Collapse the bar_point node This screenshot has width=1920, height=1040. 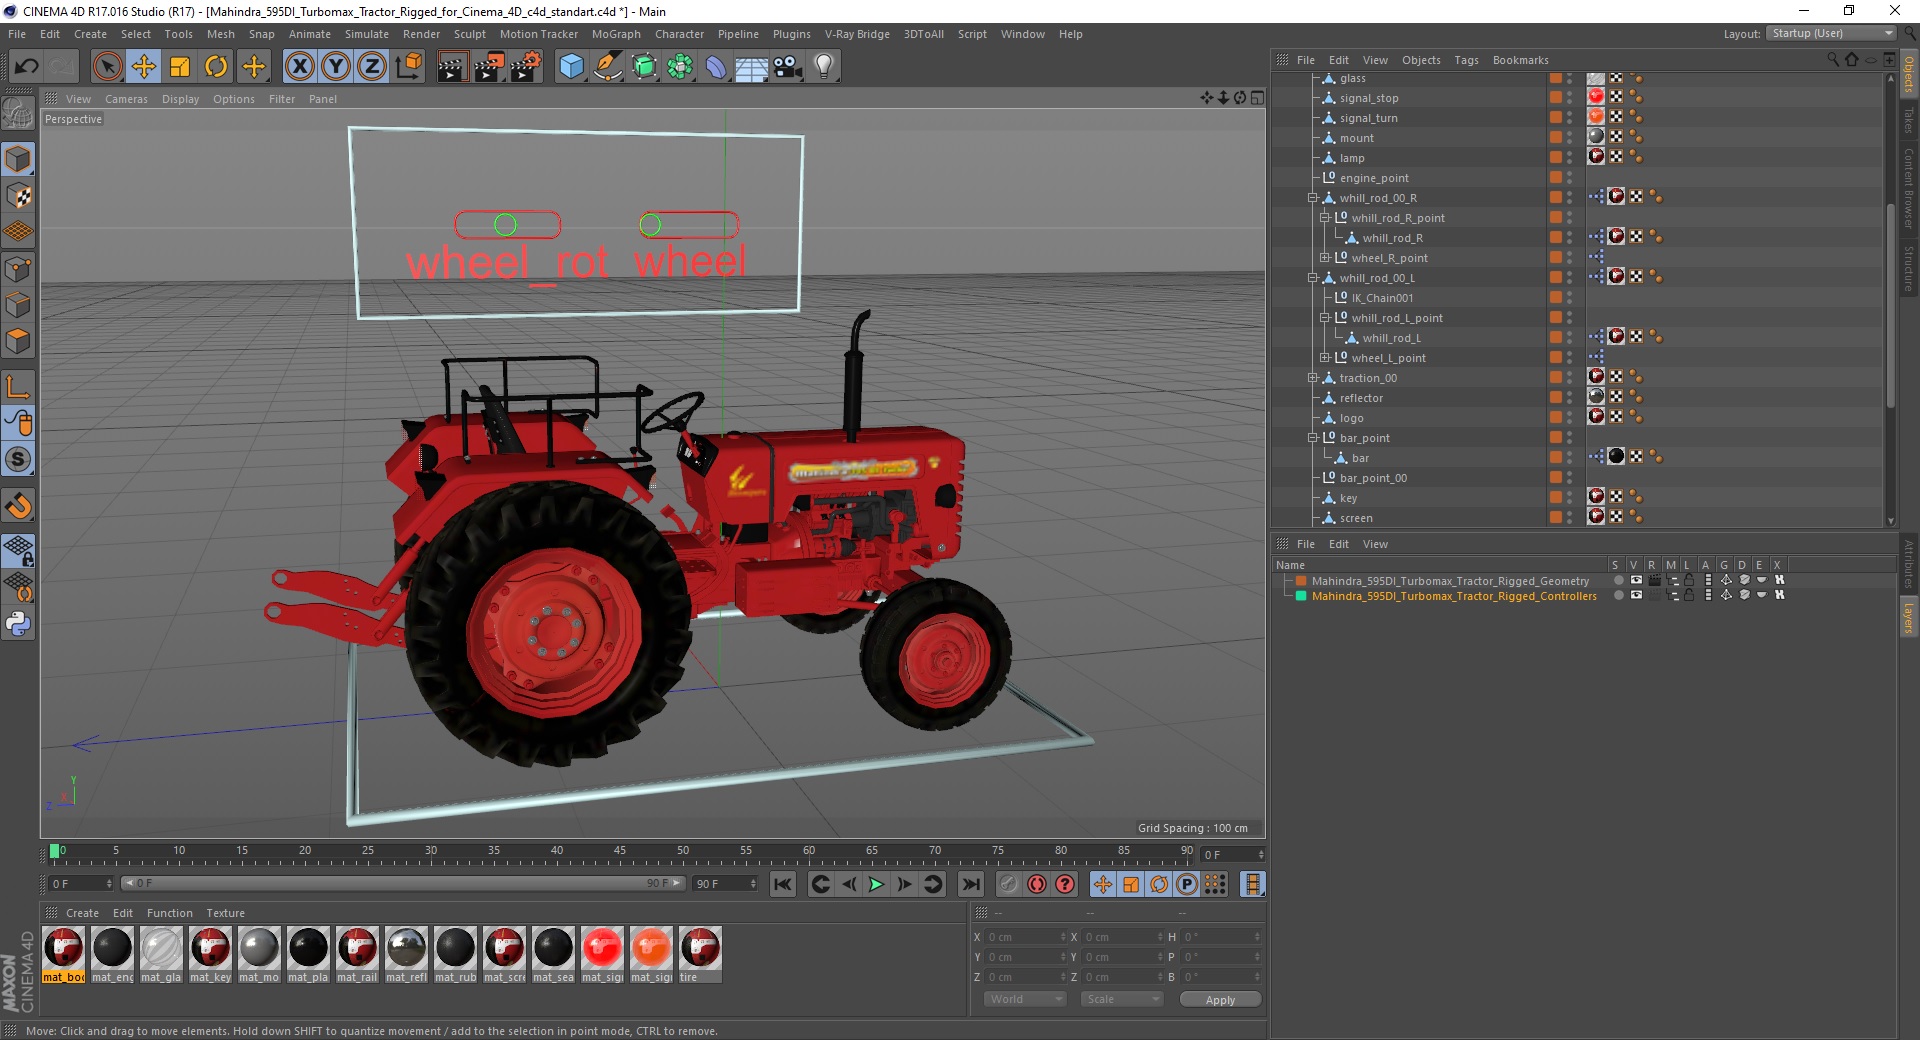1313,438
